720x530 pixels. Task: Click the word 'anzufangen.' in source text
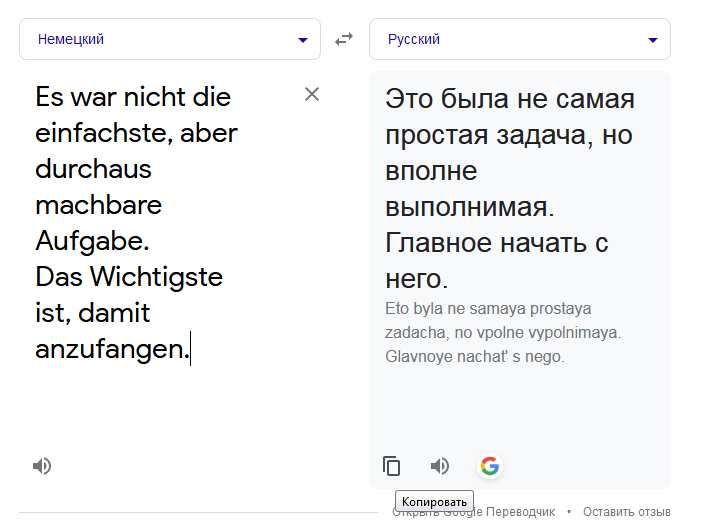click(x=112, y=349)
